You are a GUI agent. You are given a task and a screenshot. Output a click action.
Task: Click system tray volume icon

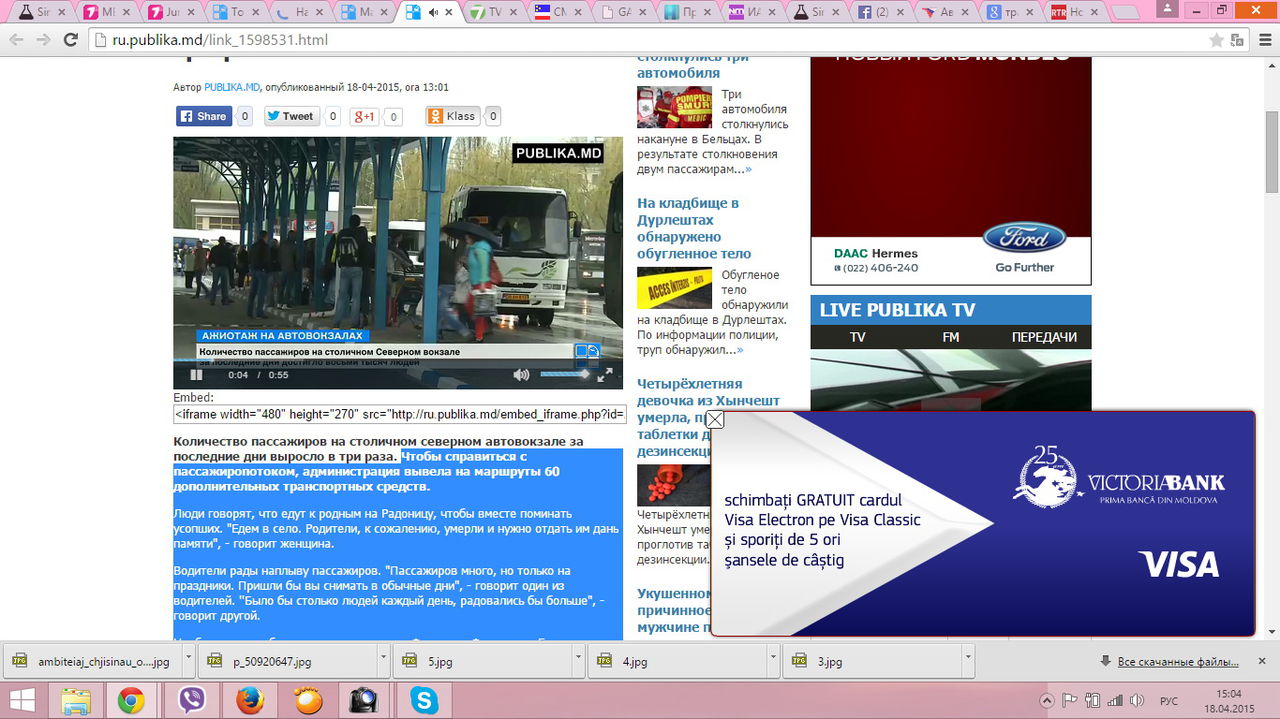[x=1139, y=700]
